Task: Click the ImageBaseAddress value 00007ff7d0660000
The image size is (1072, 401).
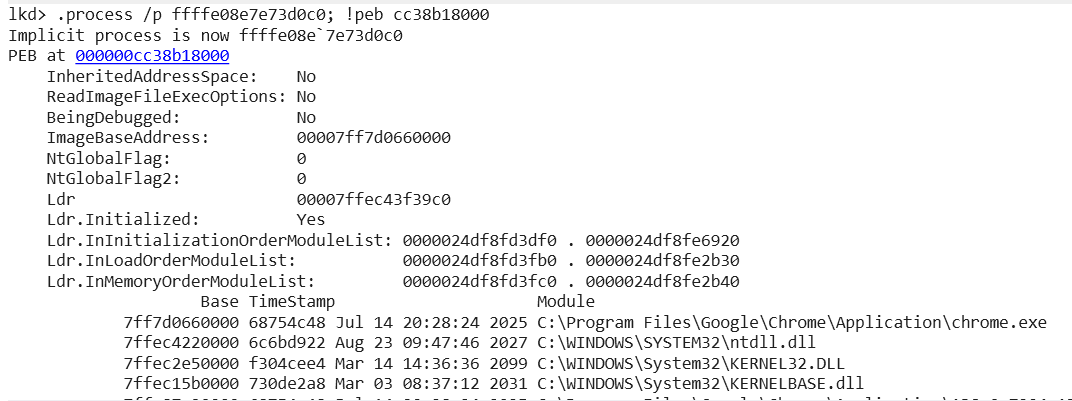Action: (373, 138)
